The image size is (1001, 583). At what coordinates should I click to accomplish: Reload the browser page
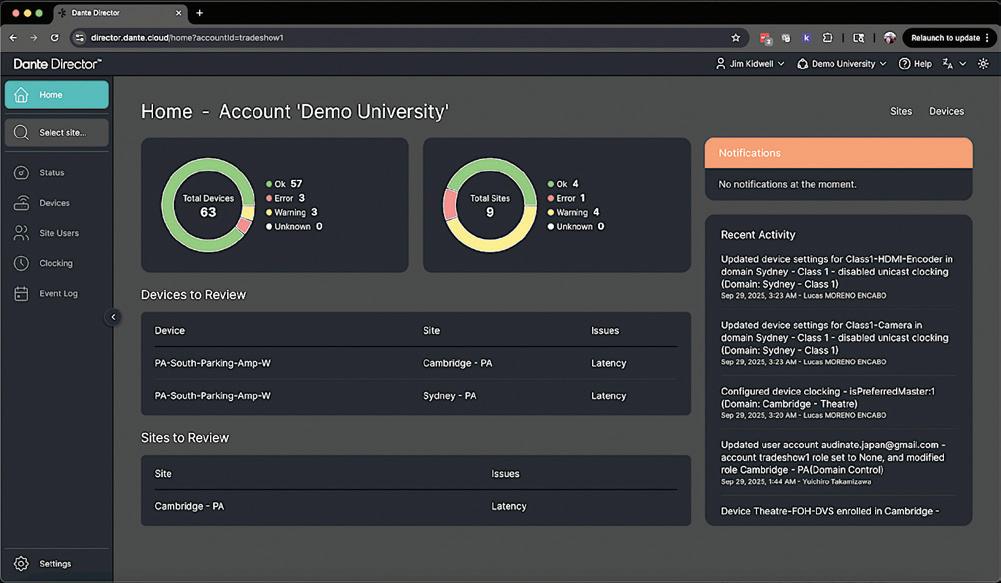tap(55, 38)
